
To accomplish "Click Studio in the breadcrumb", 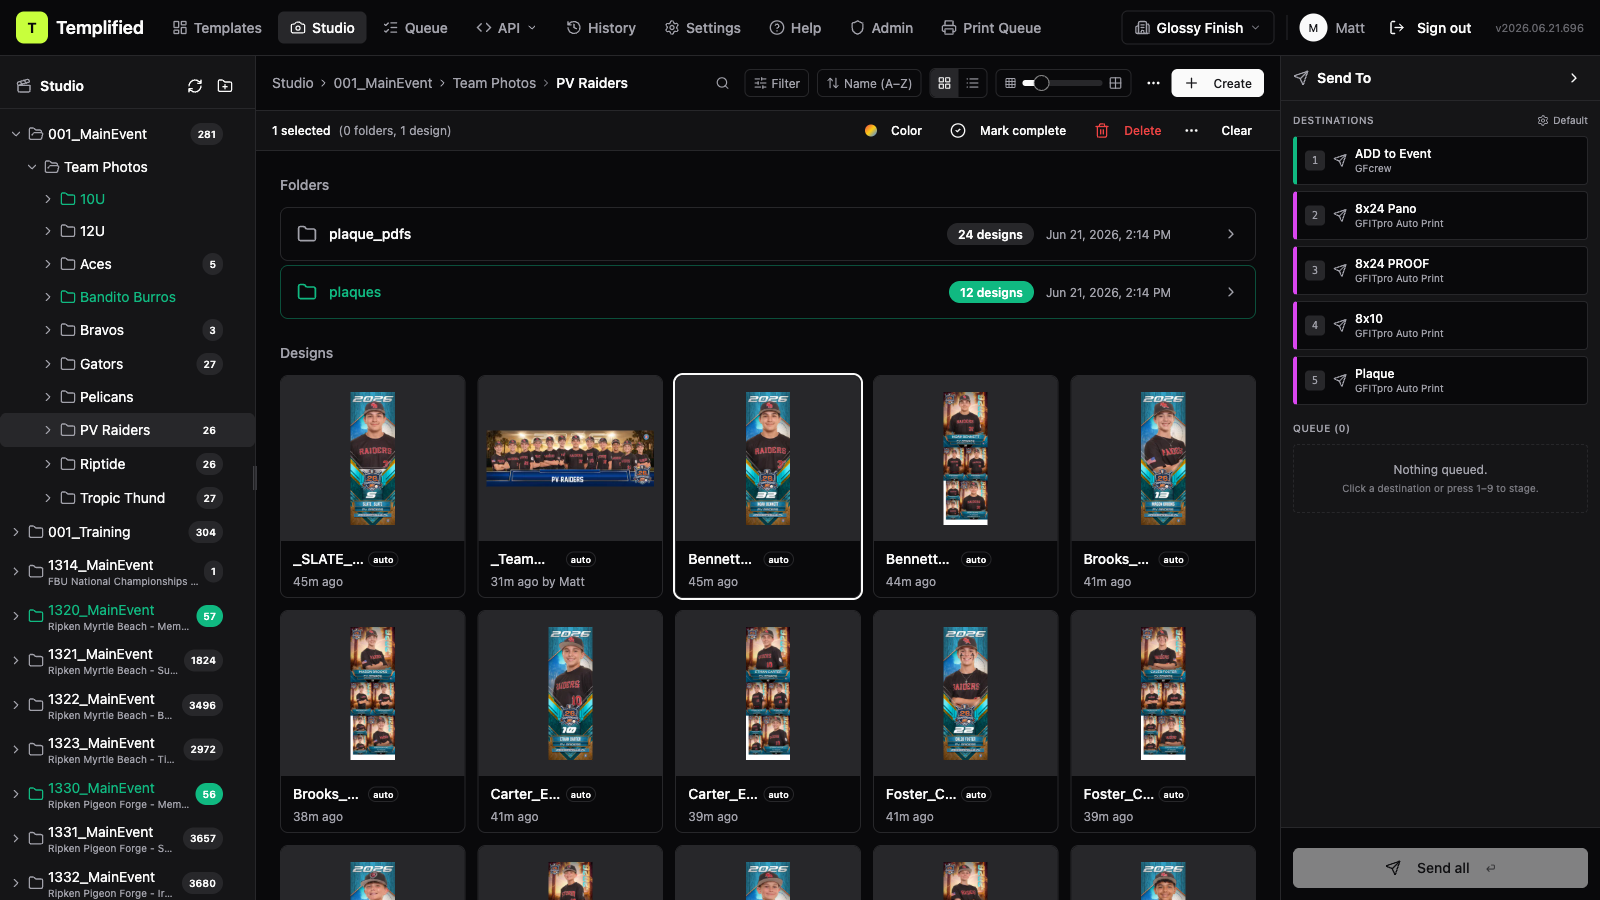I will point(293,83).
